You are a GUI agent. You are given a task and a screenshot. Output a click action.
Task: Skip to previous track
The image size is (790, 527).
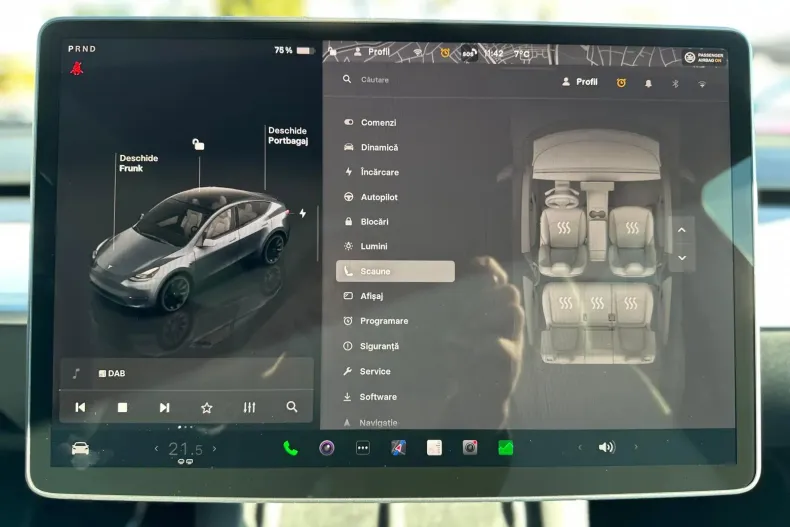[x=80, y=407]
